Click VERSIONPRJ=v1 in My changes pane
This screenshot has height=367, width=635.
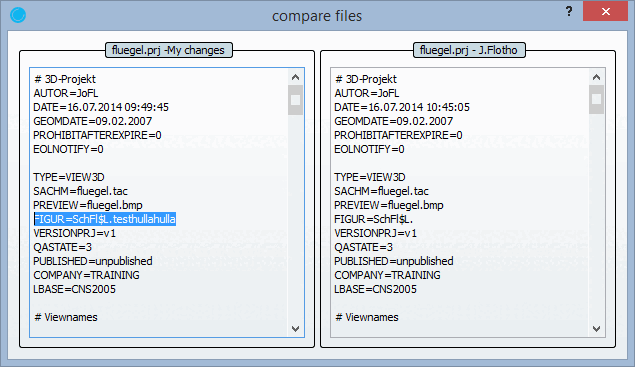coord(75,233)
